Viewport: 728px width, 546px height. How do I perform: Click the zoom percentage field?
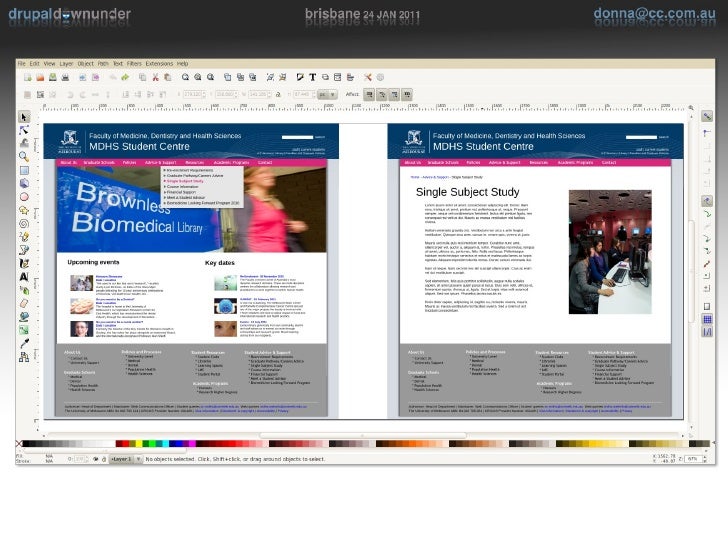[693, 459]
